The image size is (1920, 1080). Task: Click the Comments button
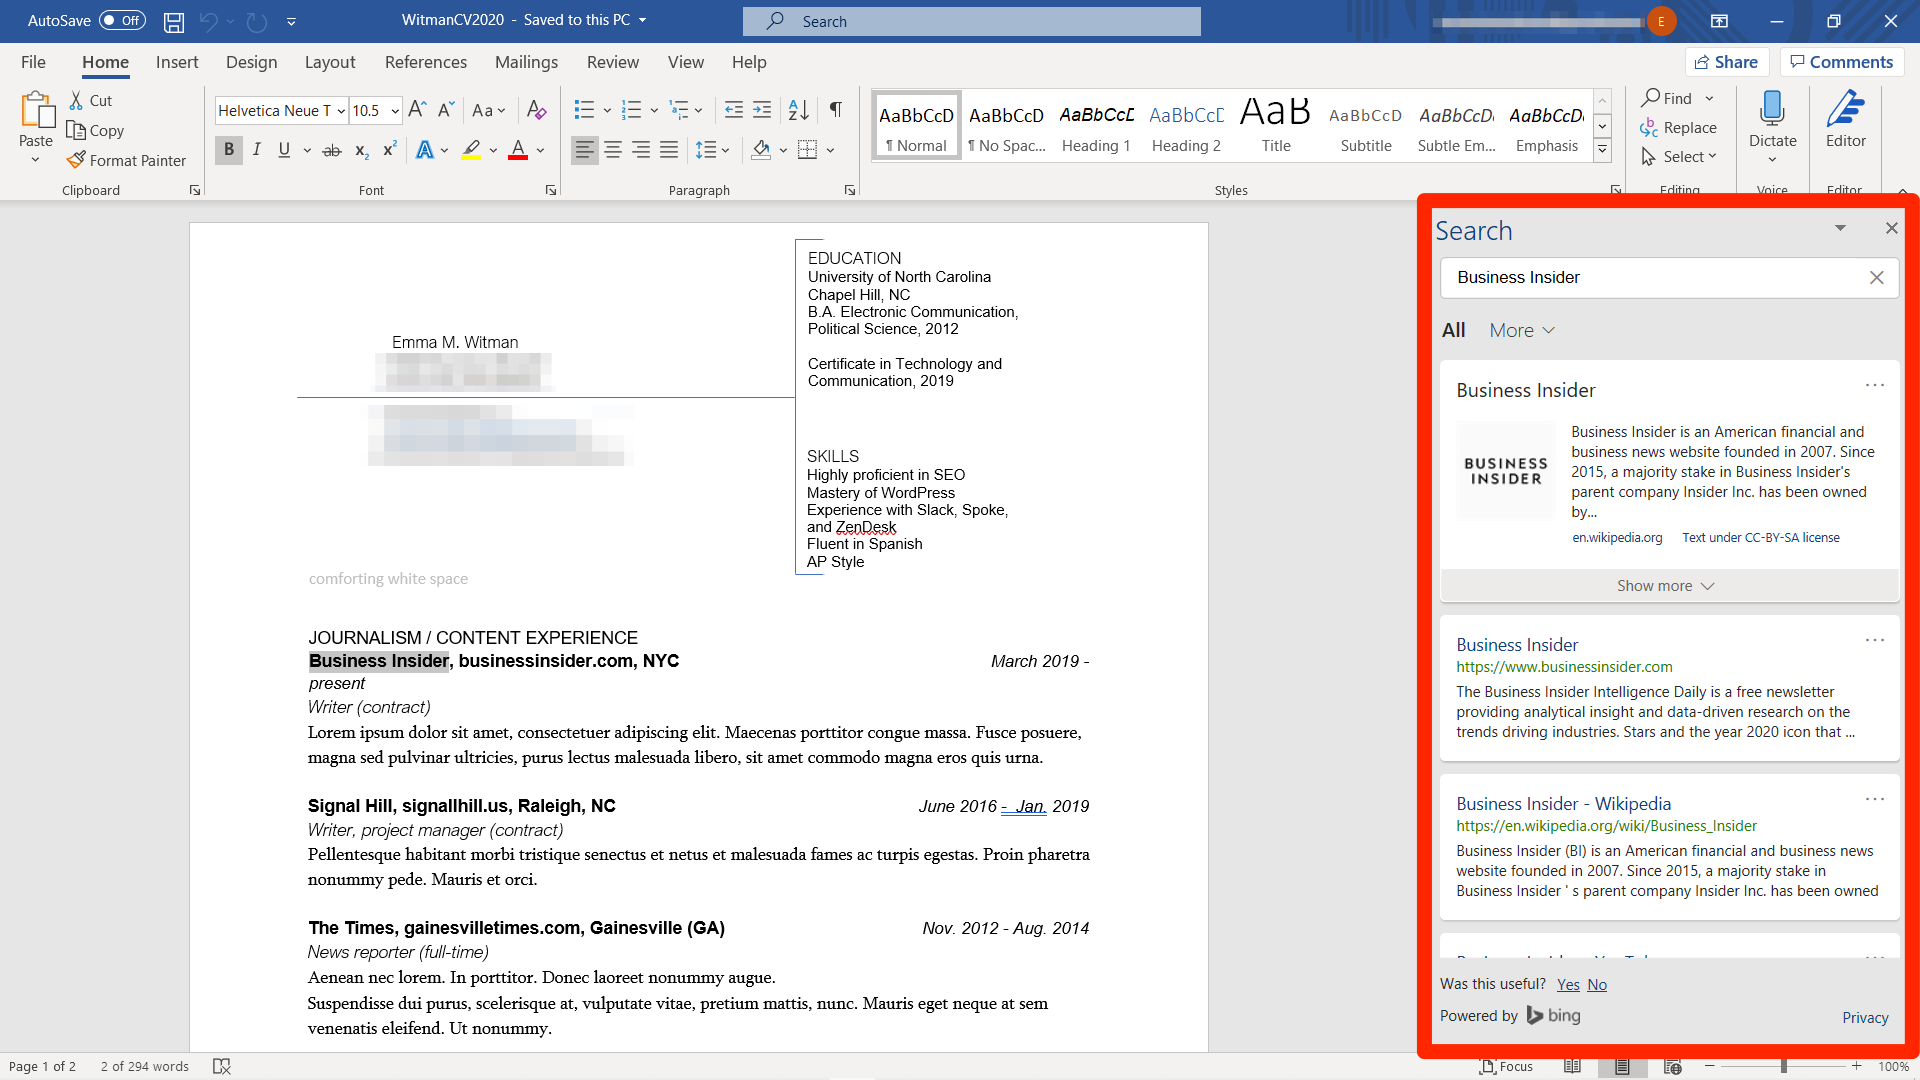coord(1842,62)
